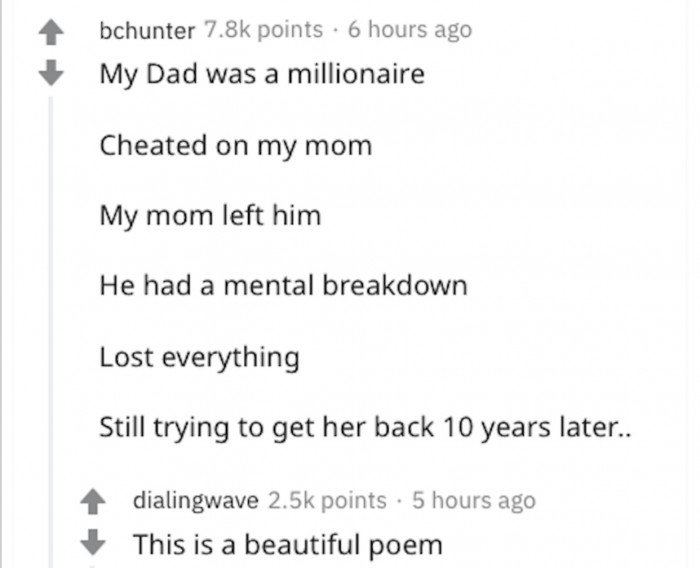700x568 pixels.
Task: Click 'He had a mental breakdown' text
Action: coord(283,287)
